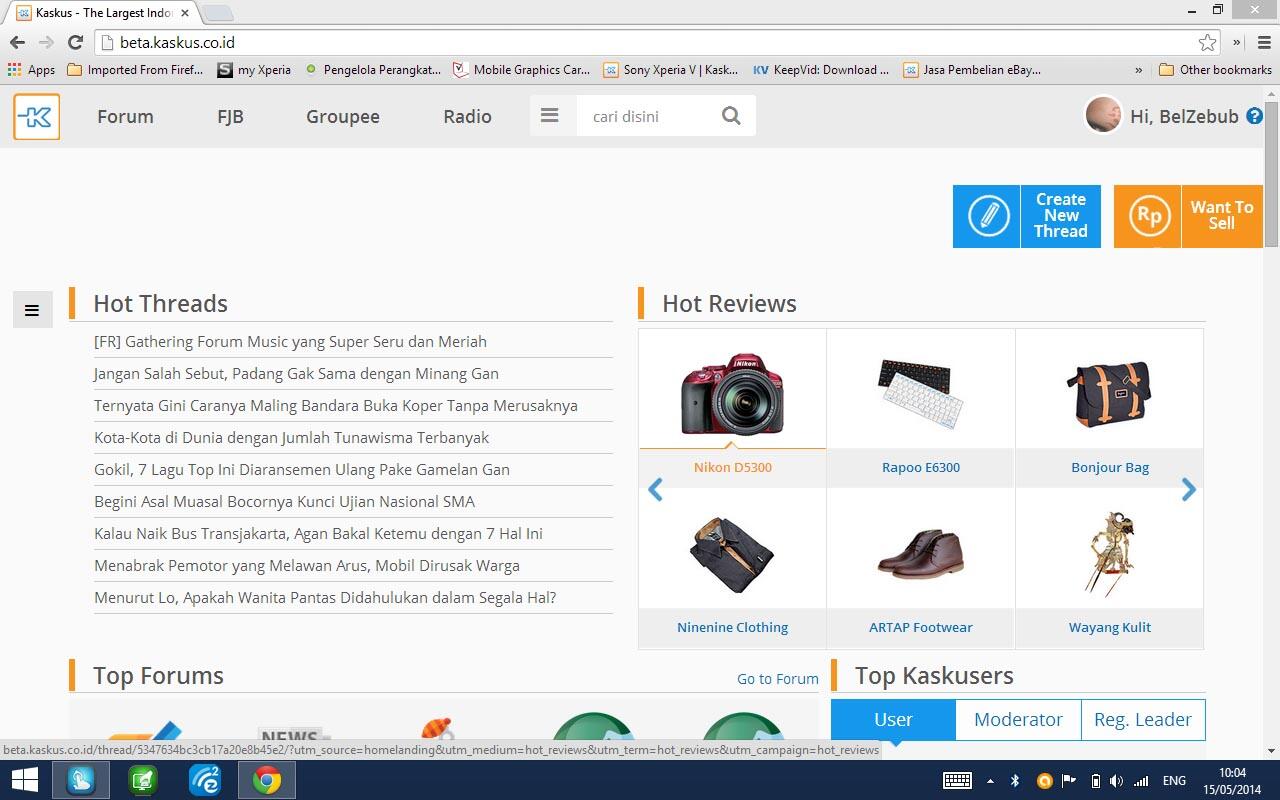Open thread Kalau Naik Bus Transjakarta
Viewport: 1280px width, 800px height.
pos(318,533)
